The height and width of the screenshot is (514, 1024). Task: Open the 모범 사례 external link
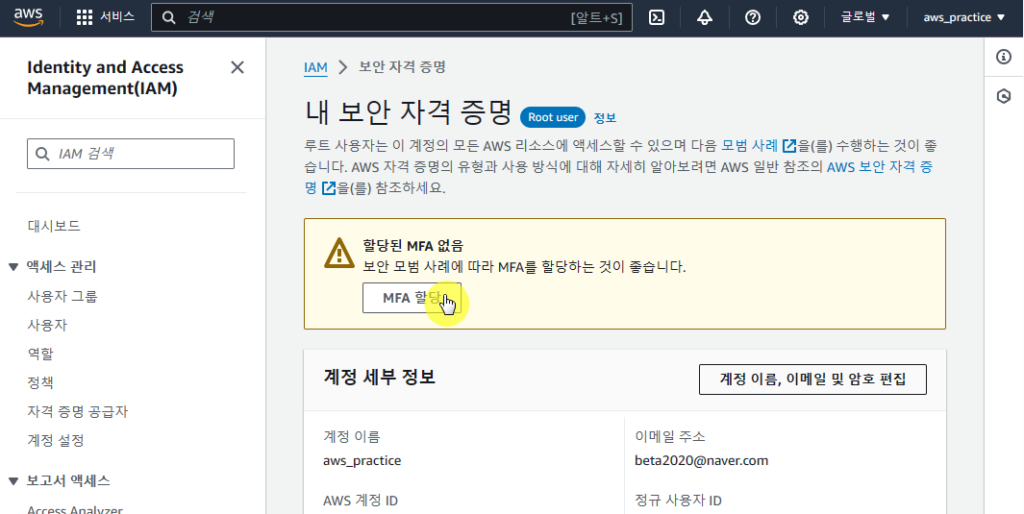point(759,146)
